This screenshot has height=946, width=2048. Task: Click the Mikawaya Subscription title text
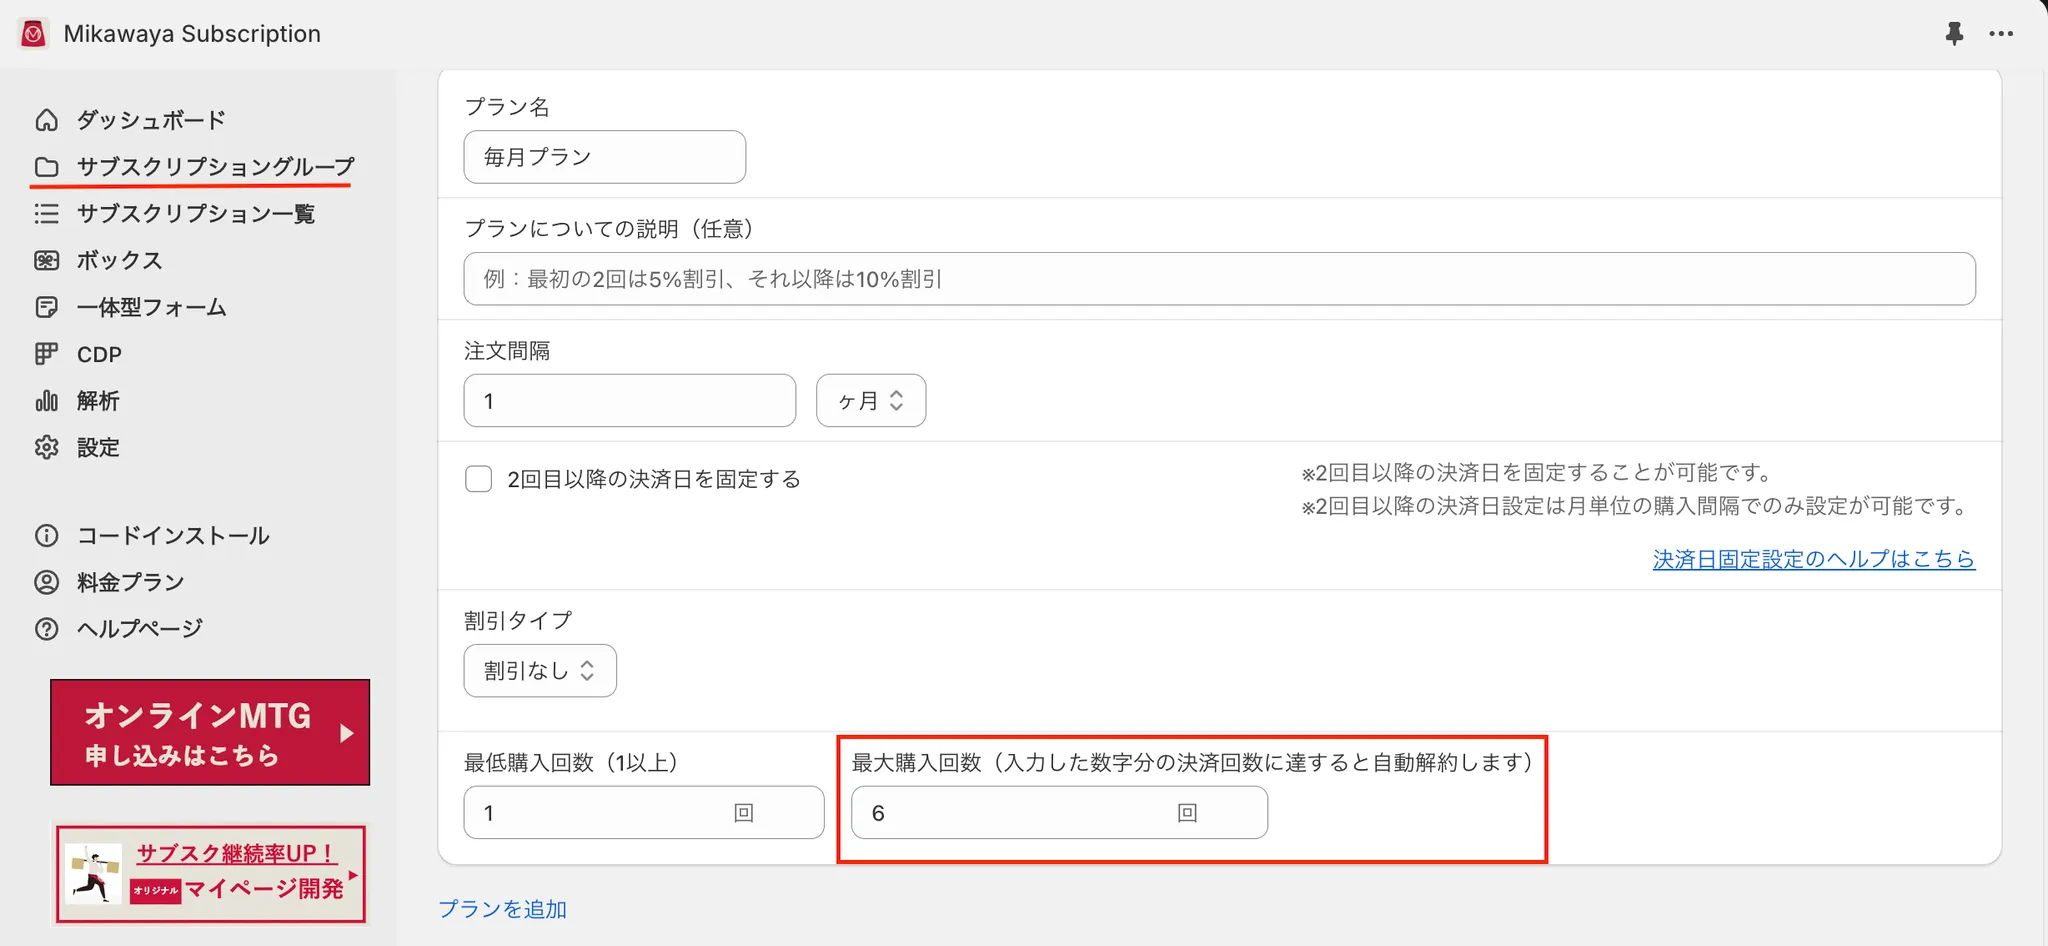(192, 34)
